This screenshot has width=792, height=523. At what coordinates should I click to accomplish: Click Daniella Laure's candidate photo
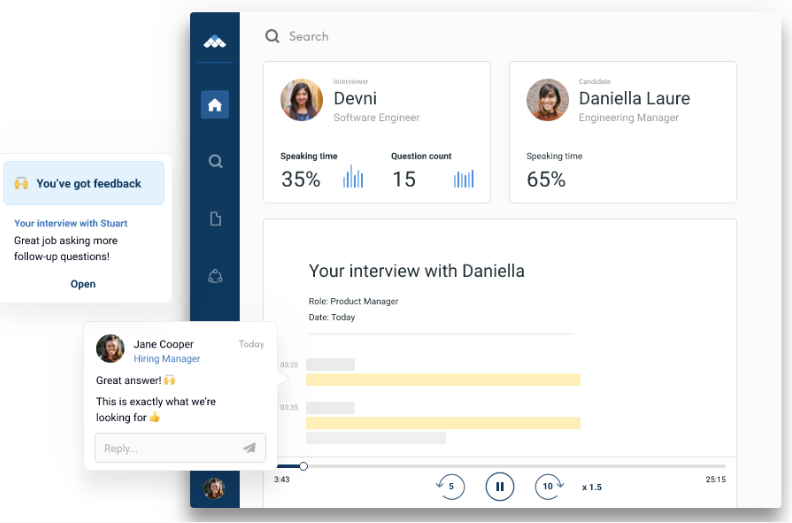click(x=548, y=100)
